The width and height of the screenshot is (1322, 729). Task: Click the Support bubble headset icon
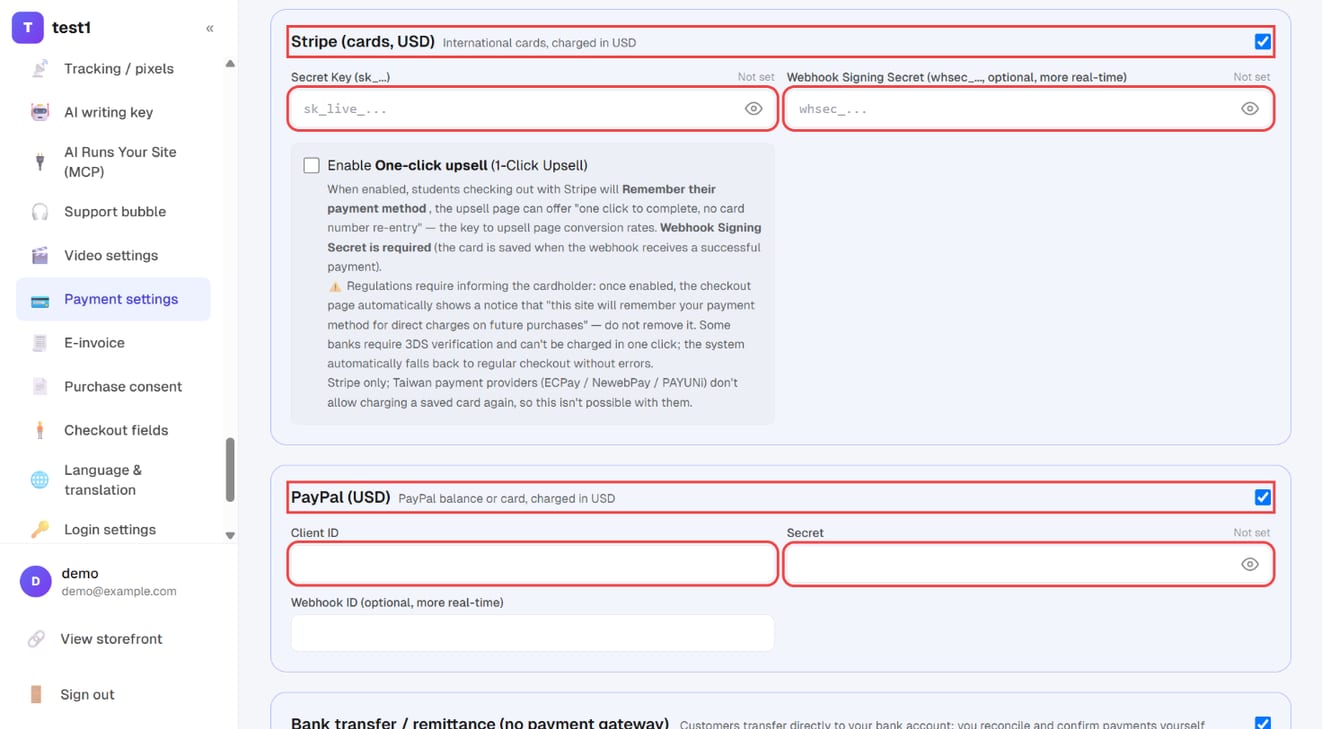(40, 212)
